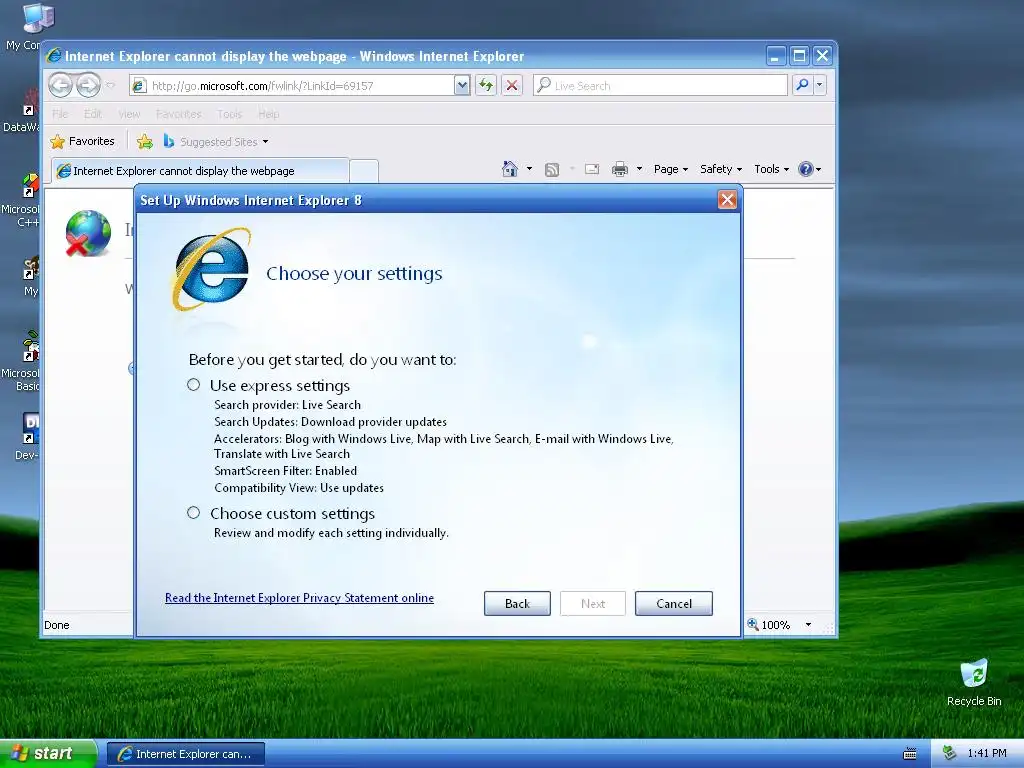Click the Home icon in command bar
The height and width of the screenshot is (768, 1024).
point(510,169)
